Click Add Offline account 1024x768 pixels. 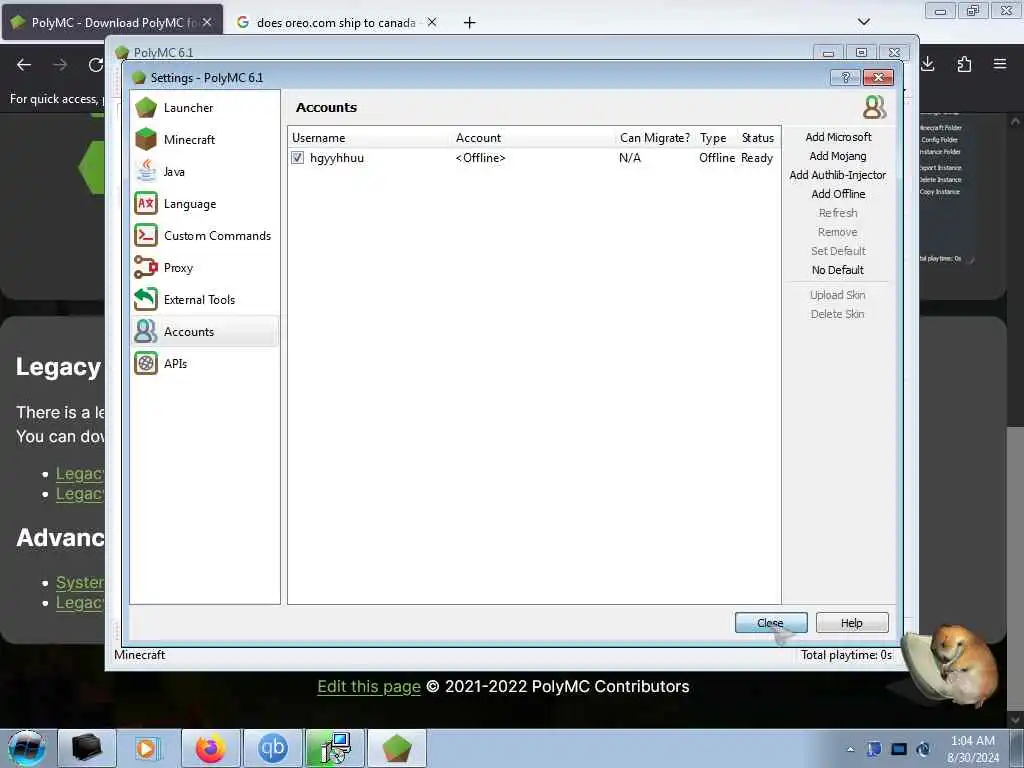838,194
